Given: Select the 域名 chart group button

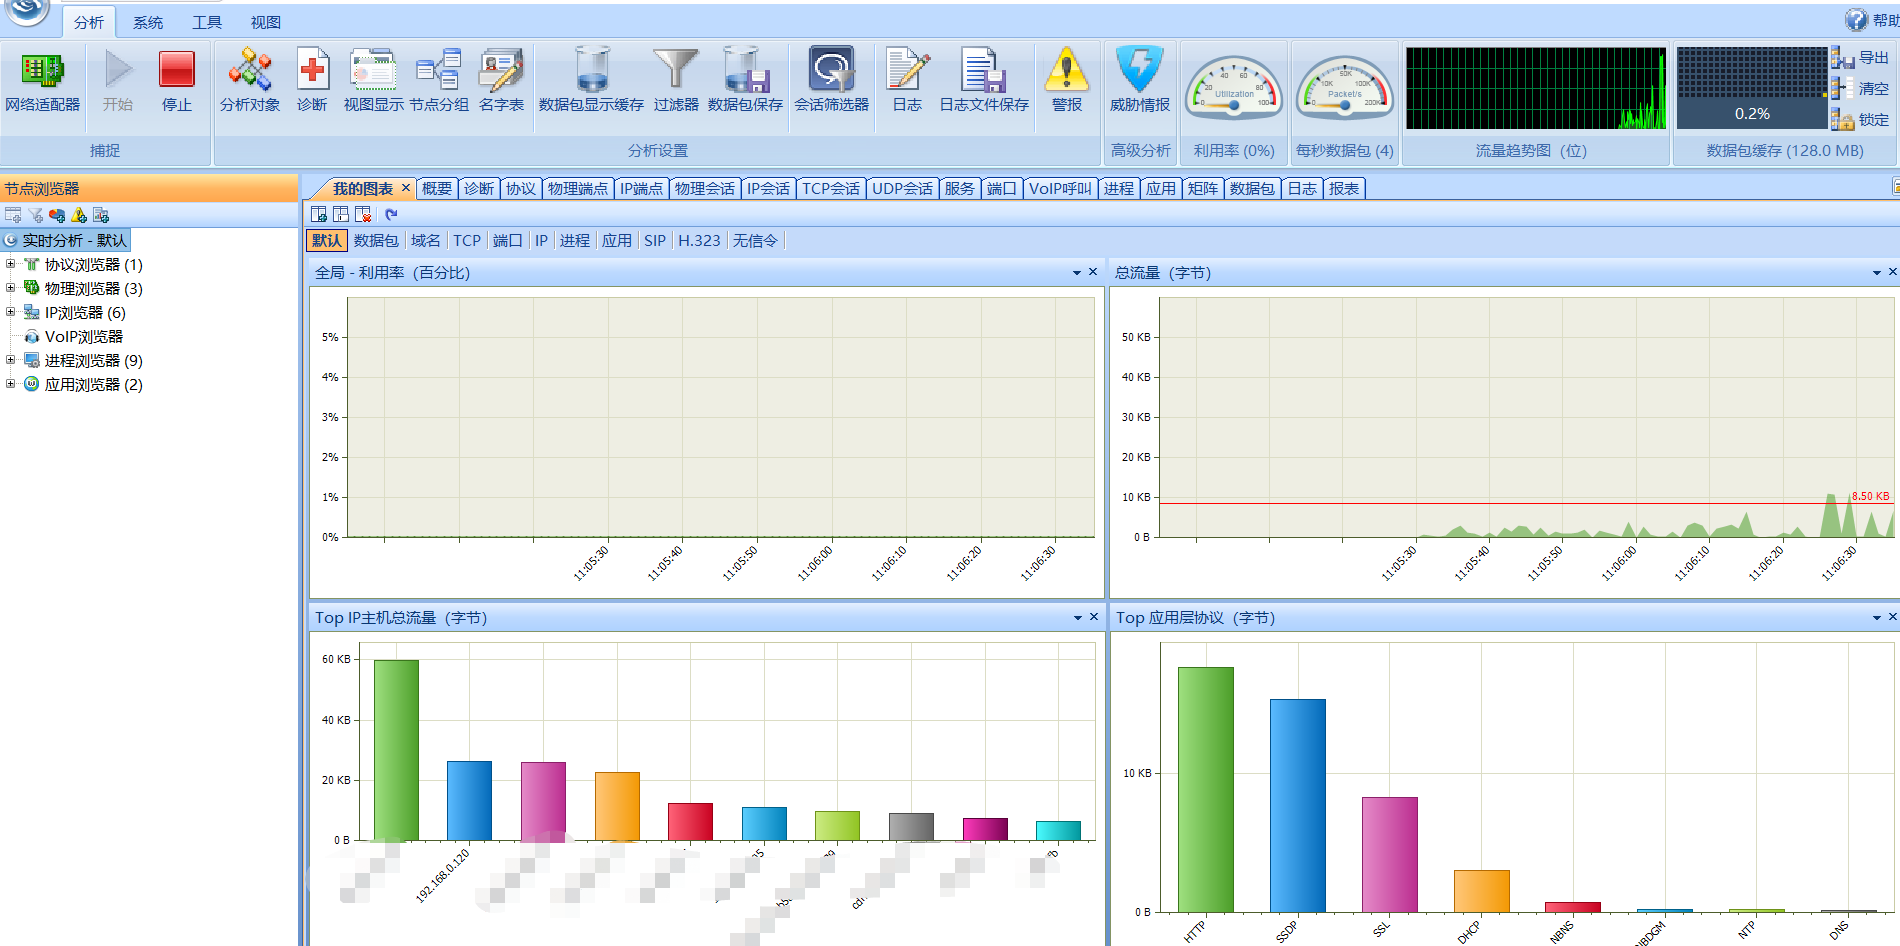Looking at the screenshot, I should pyautogui.click(x=425, y=240).
